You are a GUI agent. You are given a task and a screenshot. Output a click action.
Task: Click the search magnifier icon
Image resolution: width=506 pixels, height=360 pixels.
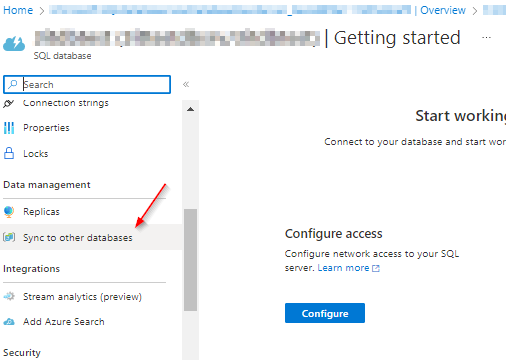(13, 84)
